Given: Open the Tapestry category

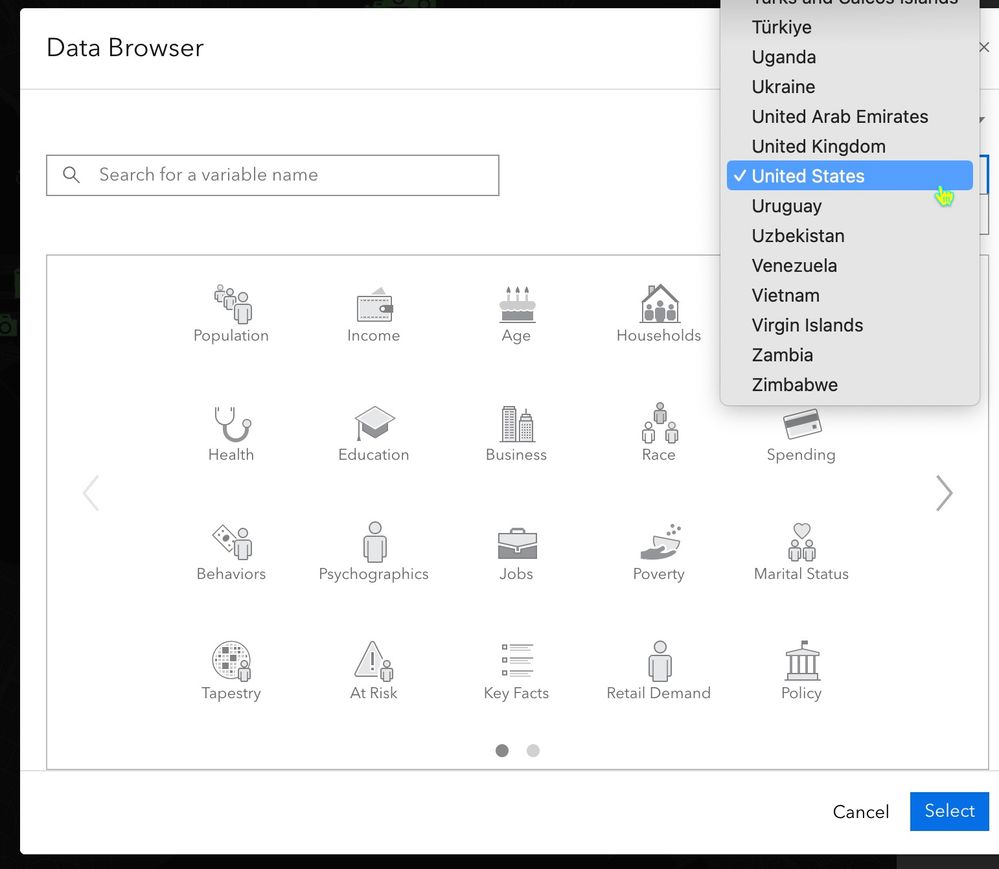Looking at the screenshot, I should click(x=231, y=672).
